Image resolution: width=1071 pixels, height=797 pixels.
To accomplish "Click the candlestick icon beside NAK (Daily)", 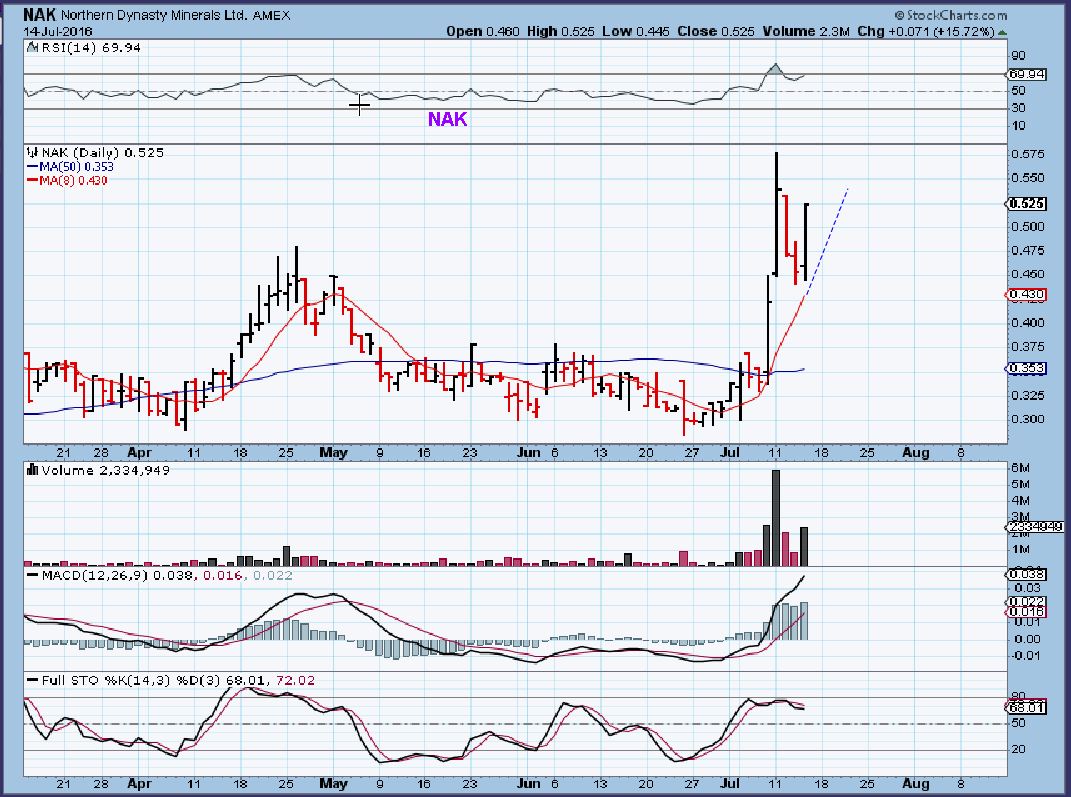I will coord(32,152).
